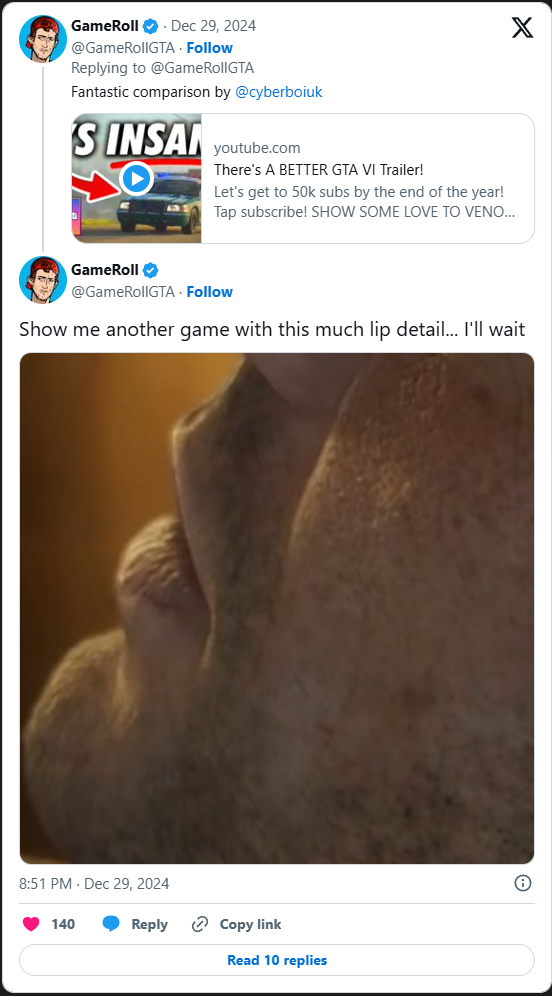Image resolution: width=552 pixels, height=996 pixels.
Task: Open GameRoll avatar in the main tweet
Action: coord(43,280)
